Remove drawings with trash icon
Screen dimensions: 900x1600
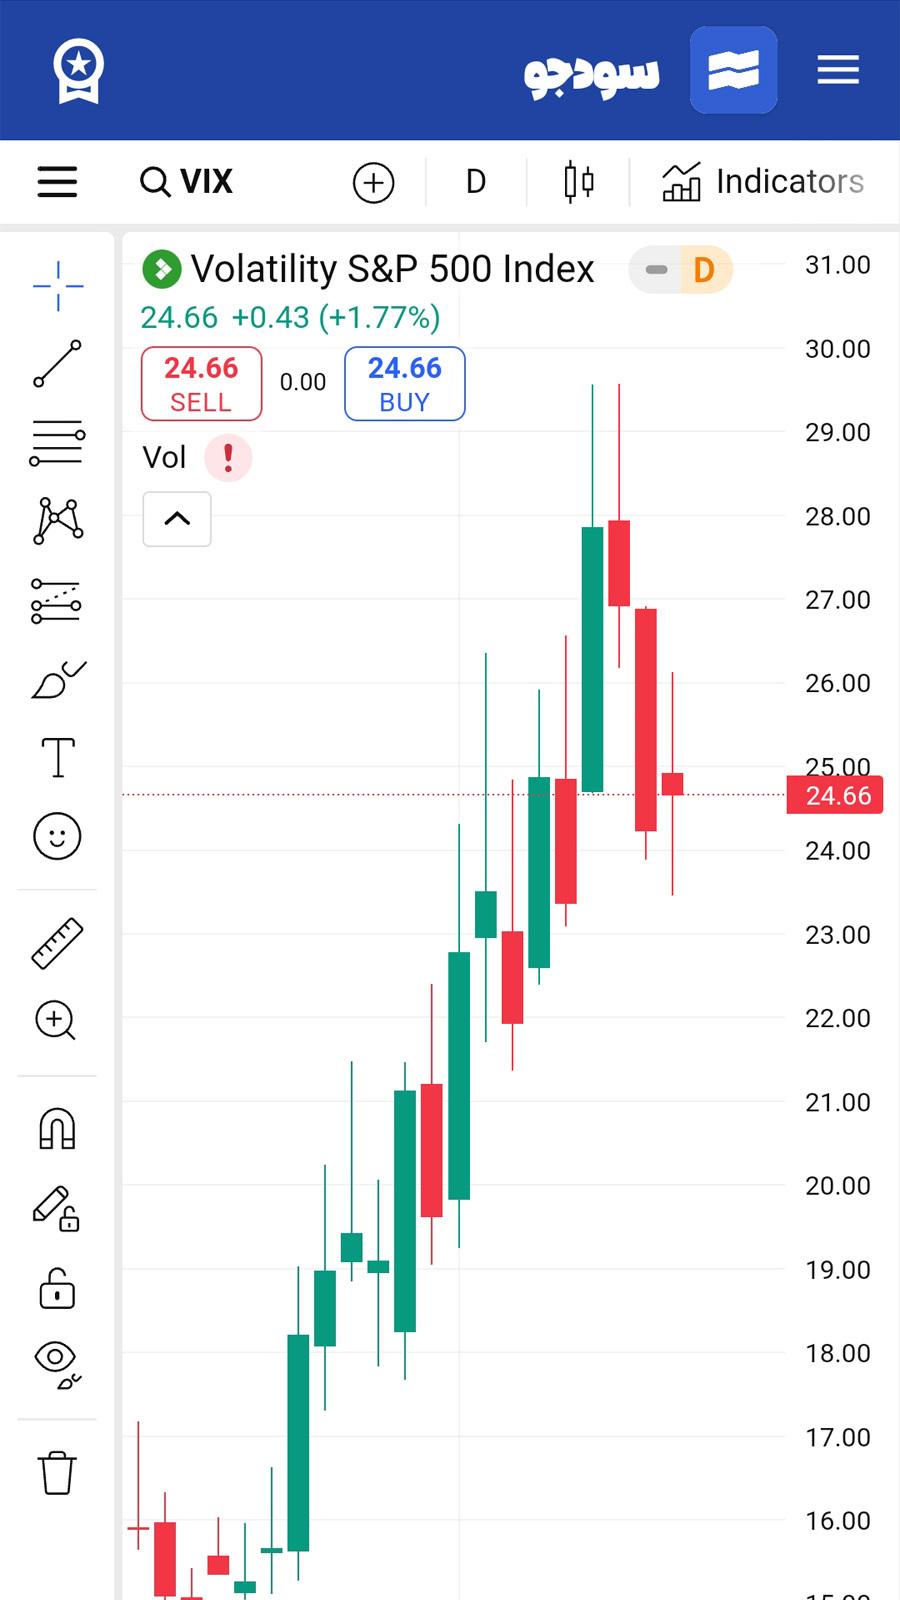[57, 1472]
